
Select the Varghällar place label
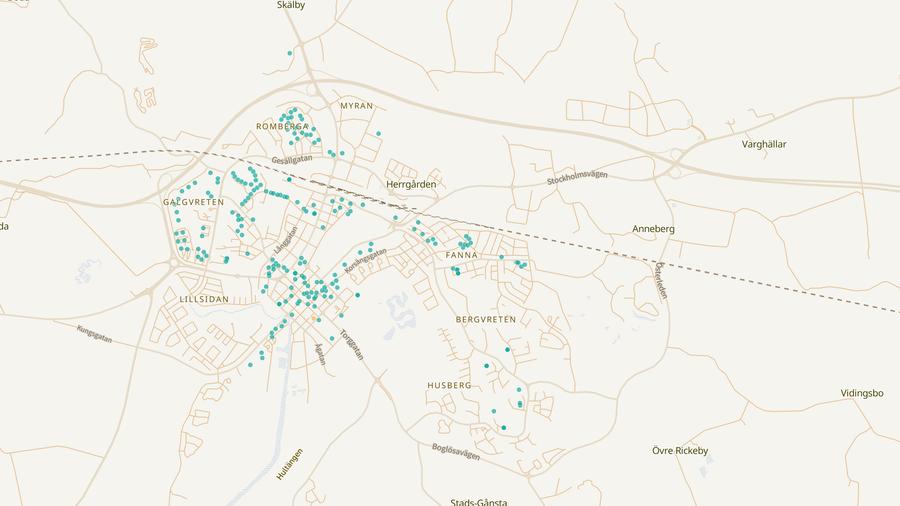tap(764, 145)
